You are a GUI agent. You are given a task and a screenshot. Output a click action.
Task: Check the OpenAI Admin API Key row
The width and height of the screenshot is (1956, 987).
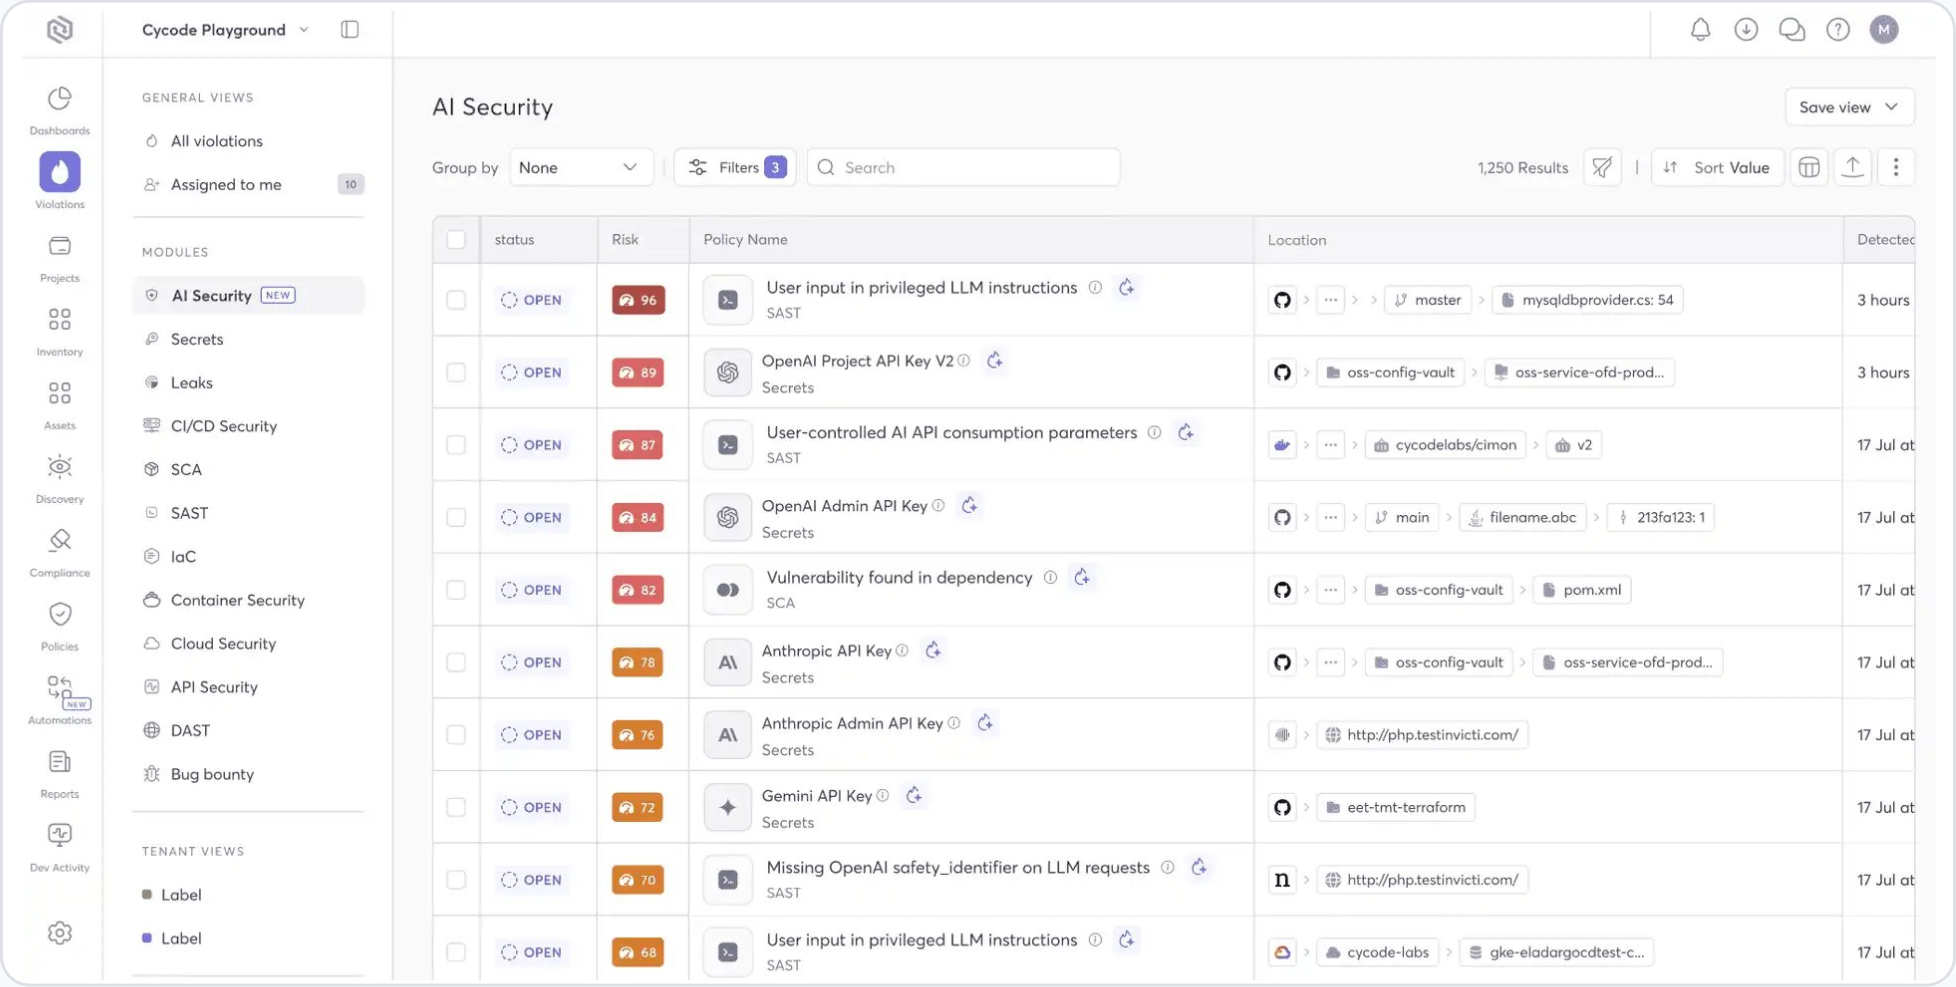click(456, 517)
